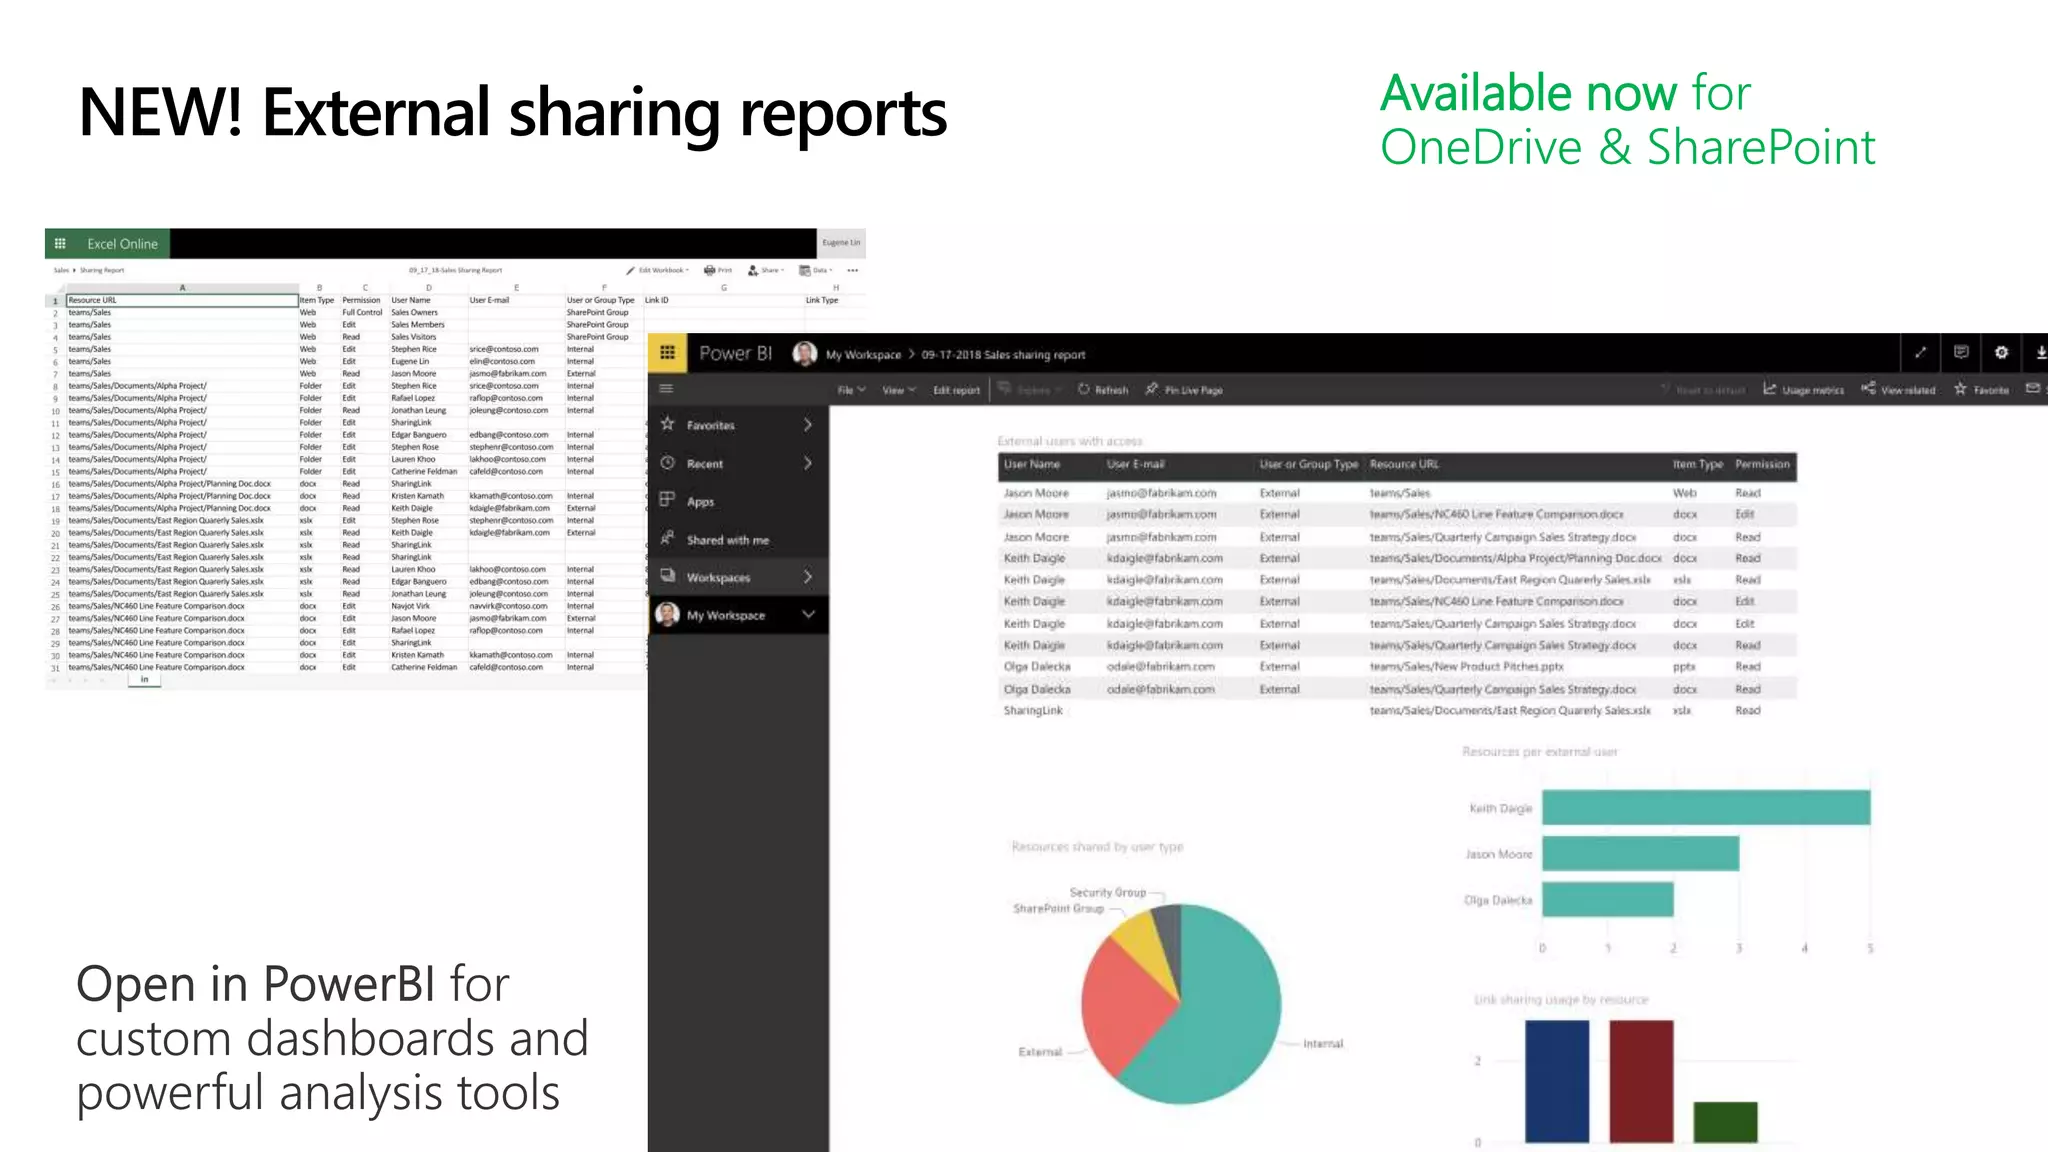
Task: Select the Keith Daigle bar in chart
Action: (1706, 807)
